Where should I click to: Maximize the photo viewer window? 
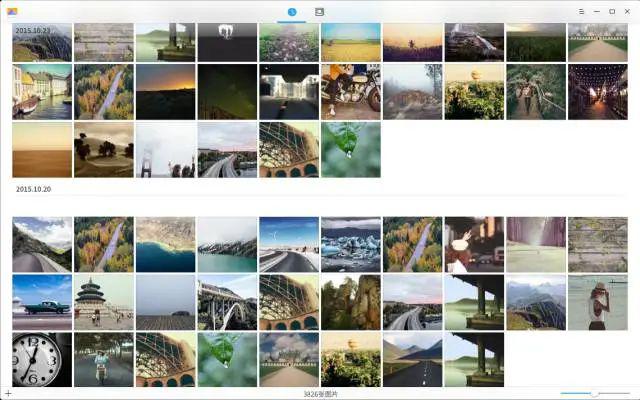pos(612,12)
